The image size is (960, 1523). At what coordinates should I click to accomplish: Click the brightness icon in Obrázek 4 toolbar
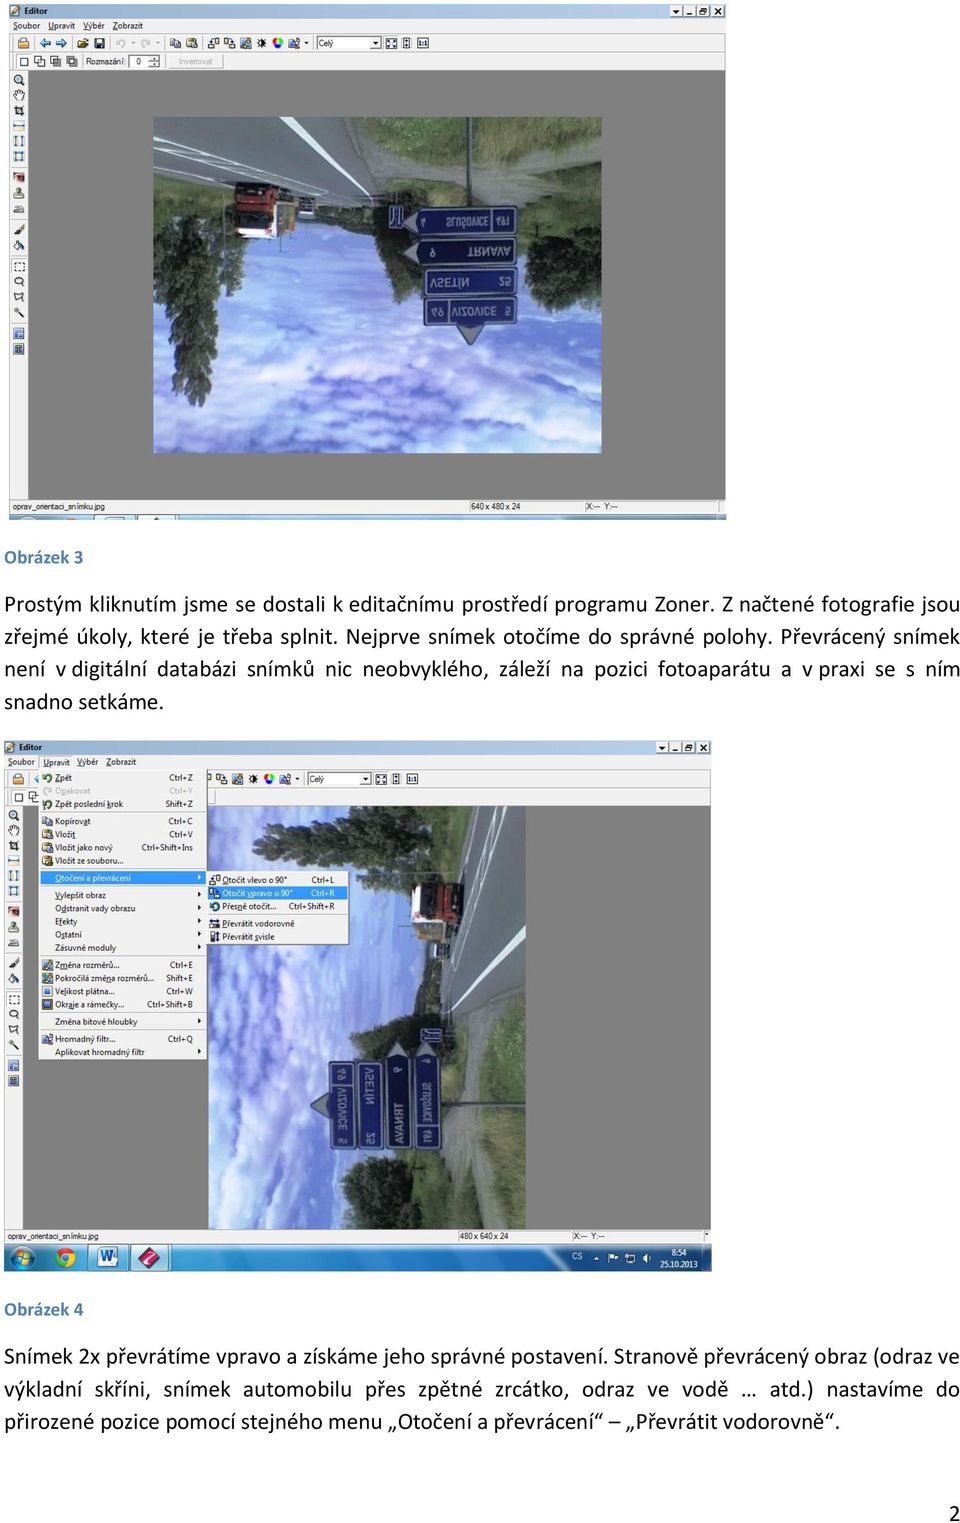[253, 779]
